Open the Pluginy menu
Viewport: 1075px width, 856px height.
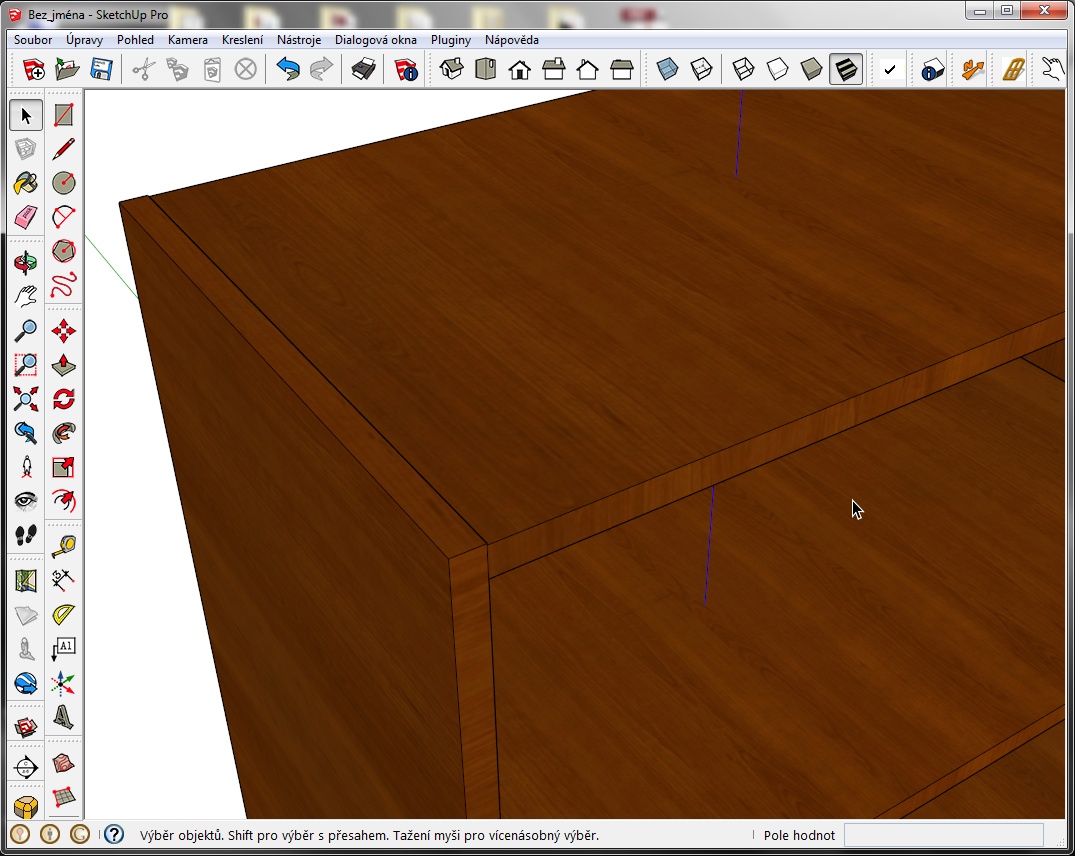(451, 40)
